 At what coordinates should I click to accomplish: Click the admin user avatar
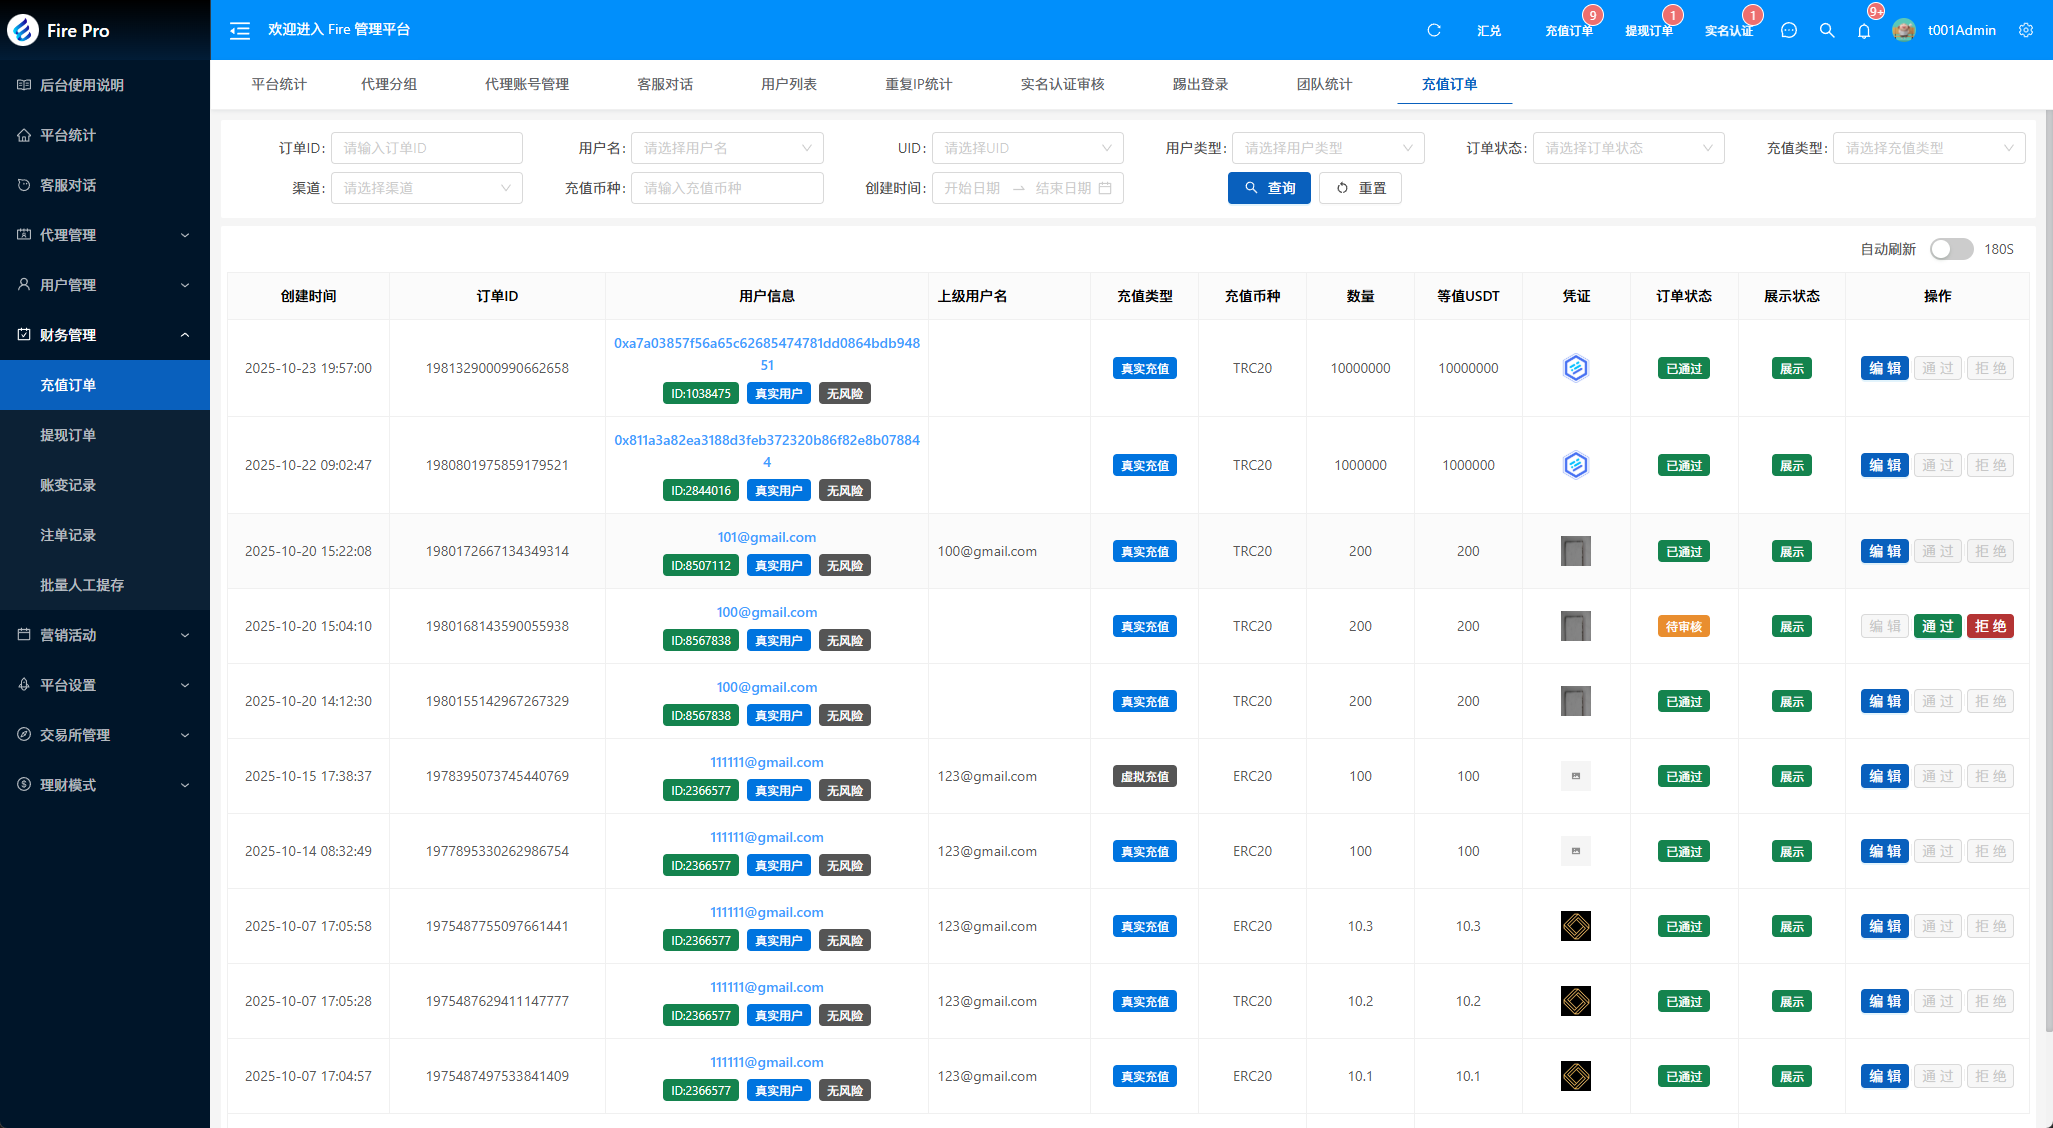click(x=1904, y=30)
